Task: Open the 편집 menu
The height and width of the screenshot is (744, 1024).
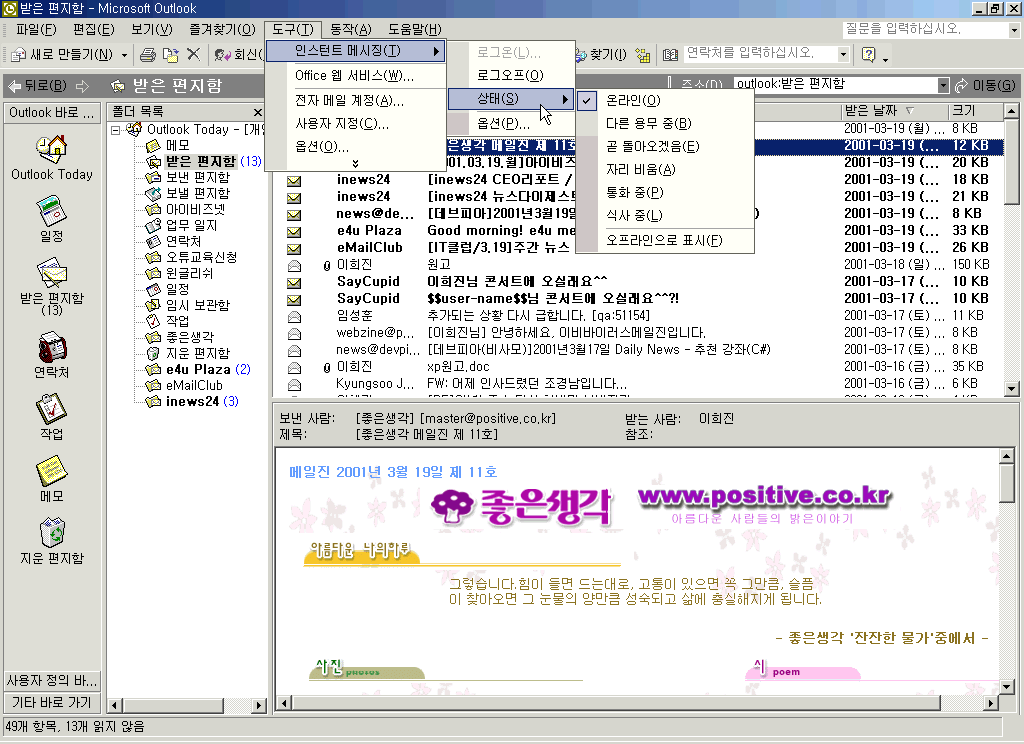Action: point(93,30)
